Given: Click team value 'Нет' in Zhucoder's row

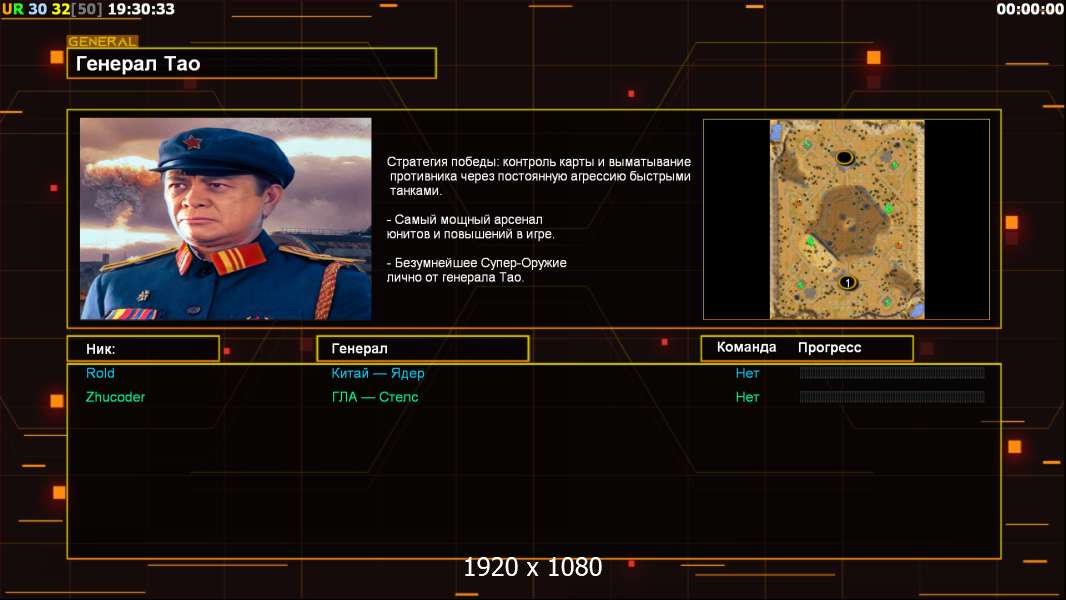Looking at the screenshot, I should click(x=747, y=397).
